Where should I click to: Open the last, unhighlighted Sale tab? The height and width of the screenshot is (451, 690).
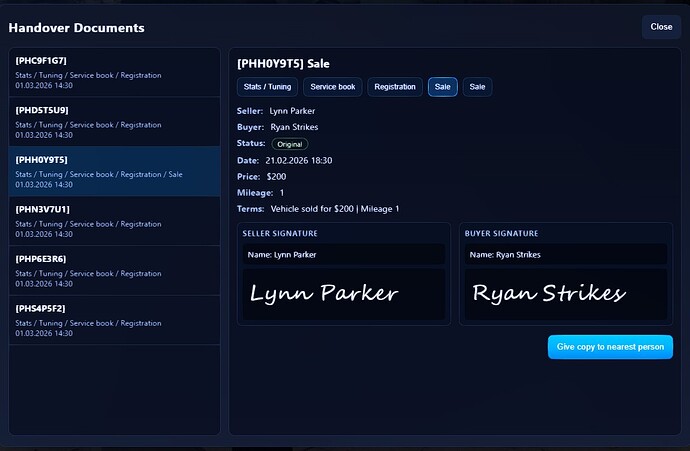477,87
